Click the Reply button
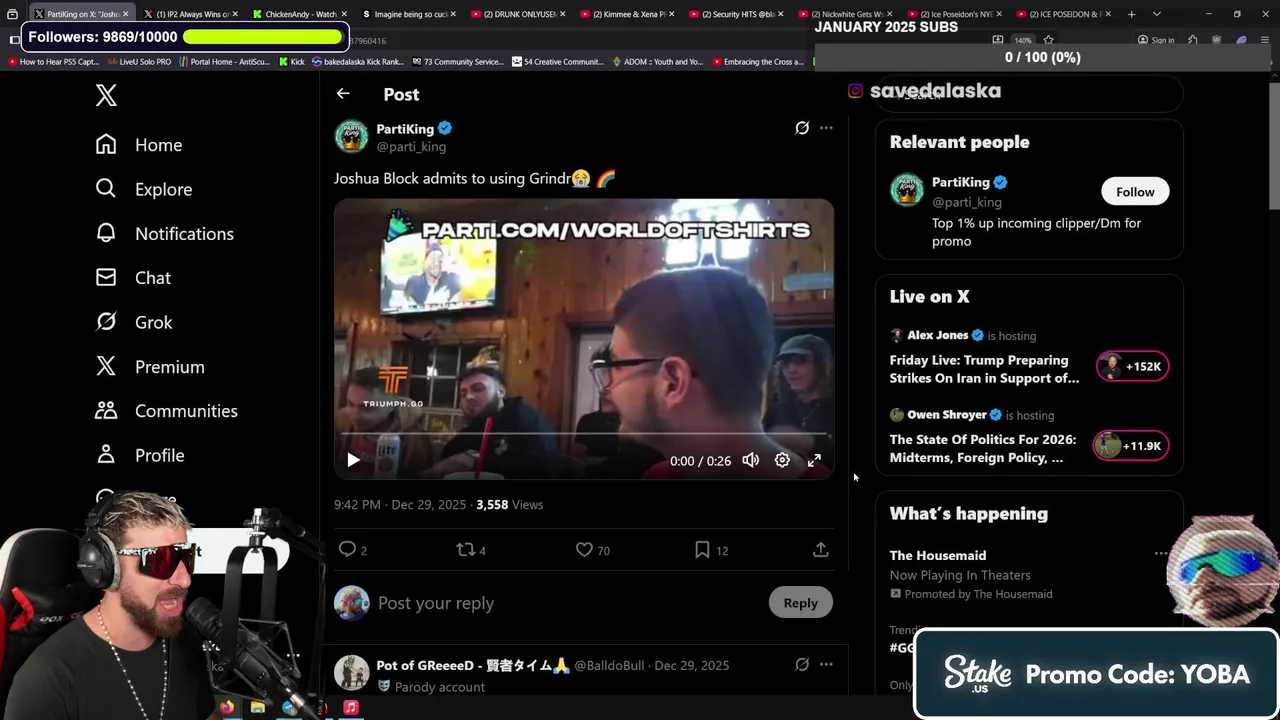Viewport: 1280px width, 720px height. [x=800, y=602]
